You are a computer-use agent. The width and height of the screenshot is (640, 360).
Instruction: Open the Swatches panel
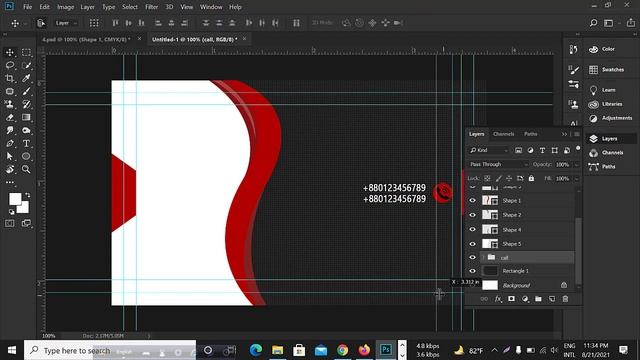coord(607,70)
